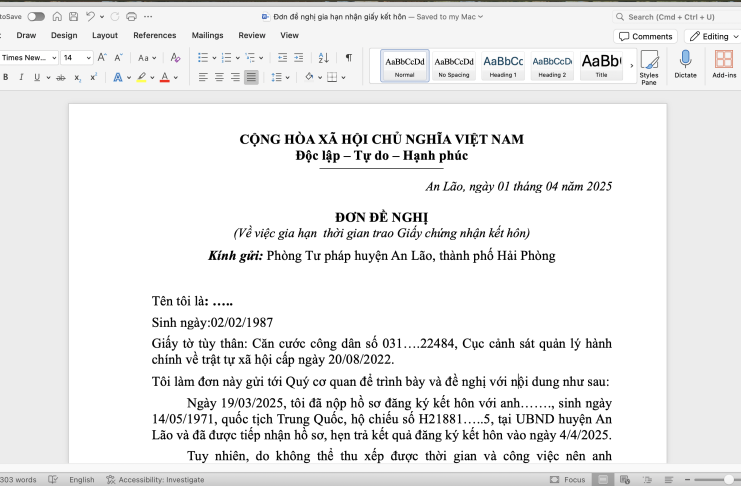Apply yellow text highlight color
The image size is (741, 486).
pyautogui.click(x=141, y=77)
